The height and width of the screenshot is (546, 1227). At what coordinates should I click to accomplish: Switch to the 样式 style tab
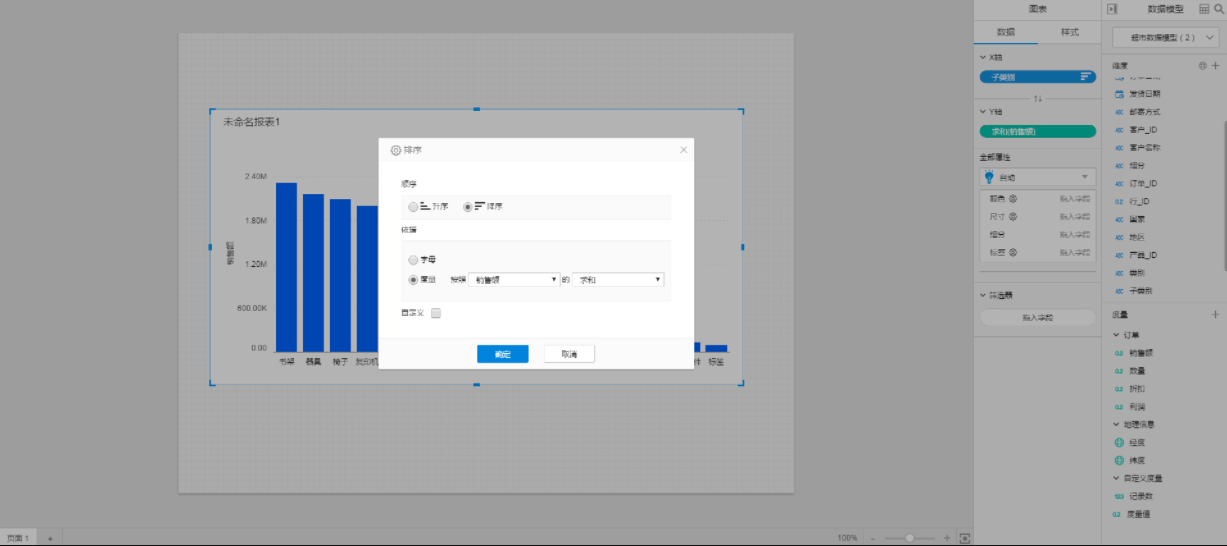pyautogui.click(x=1069, y=32)
